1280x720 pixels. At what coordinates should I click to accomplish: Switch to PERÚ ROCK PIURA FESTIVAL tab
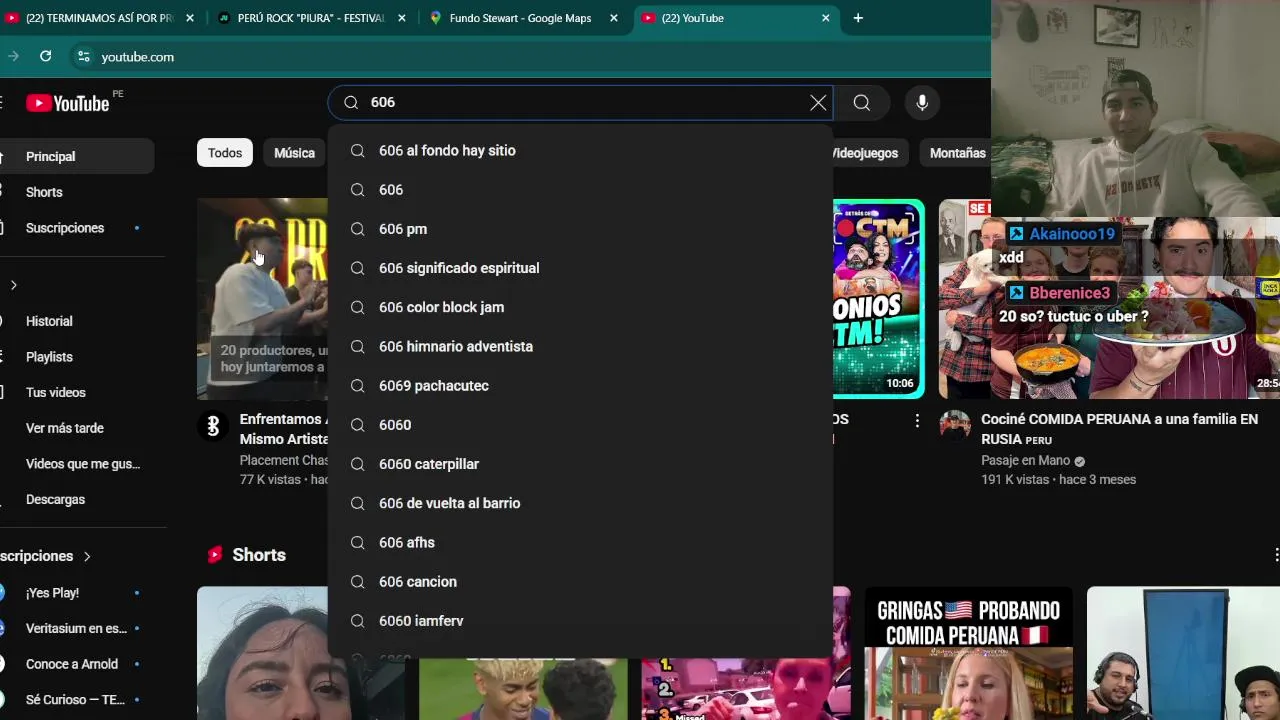pos(311,18)
